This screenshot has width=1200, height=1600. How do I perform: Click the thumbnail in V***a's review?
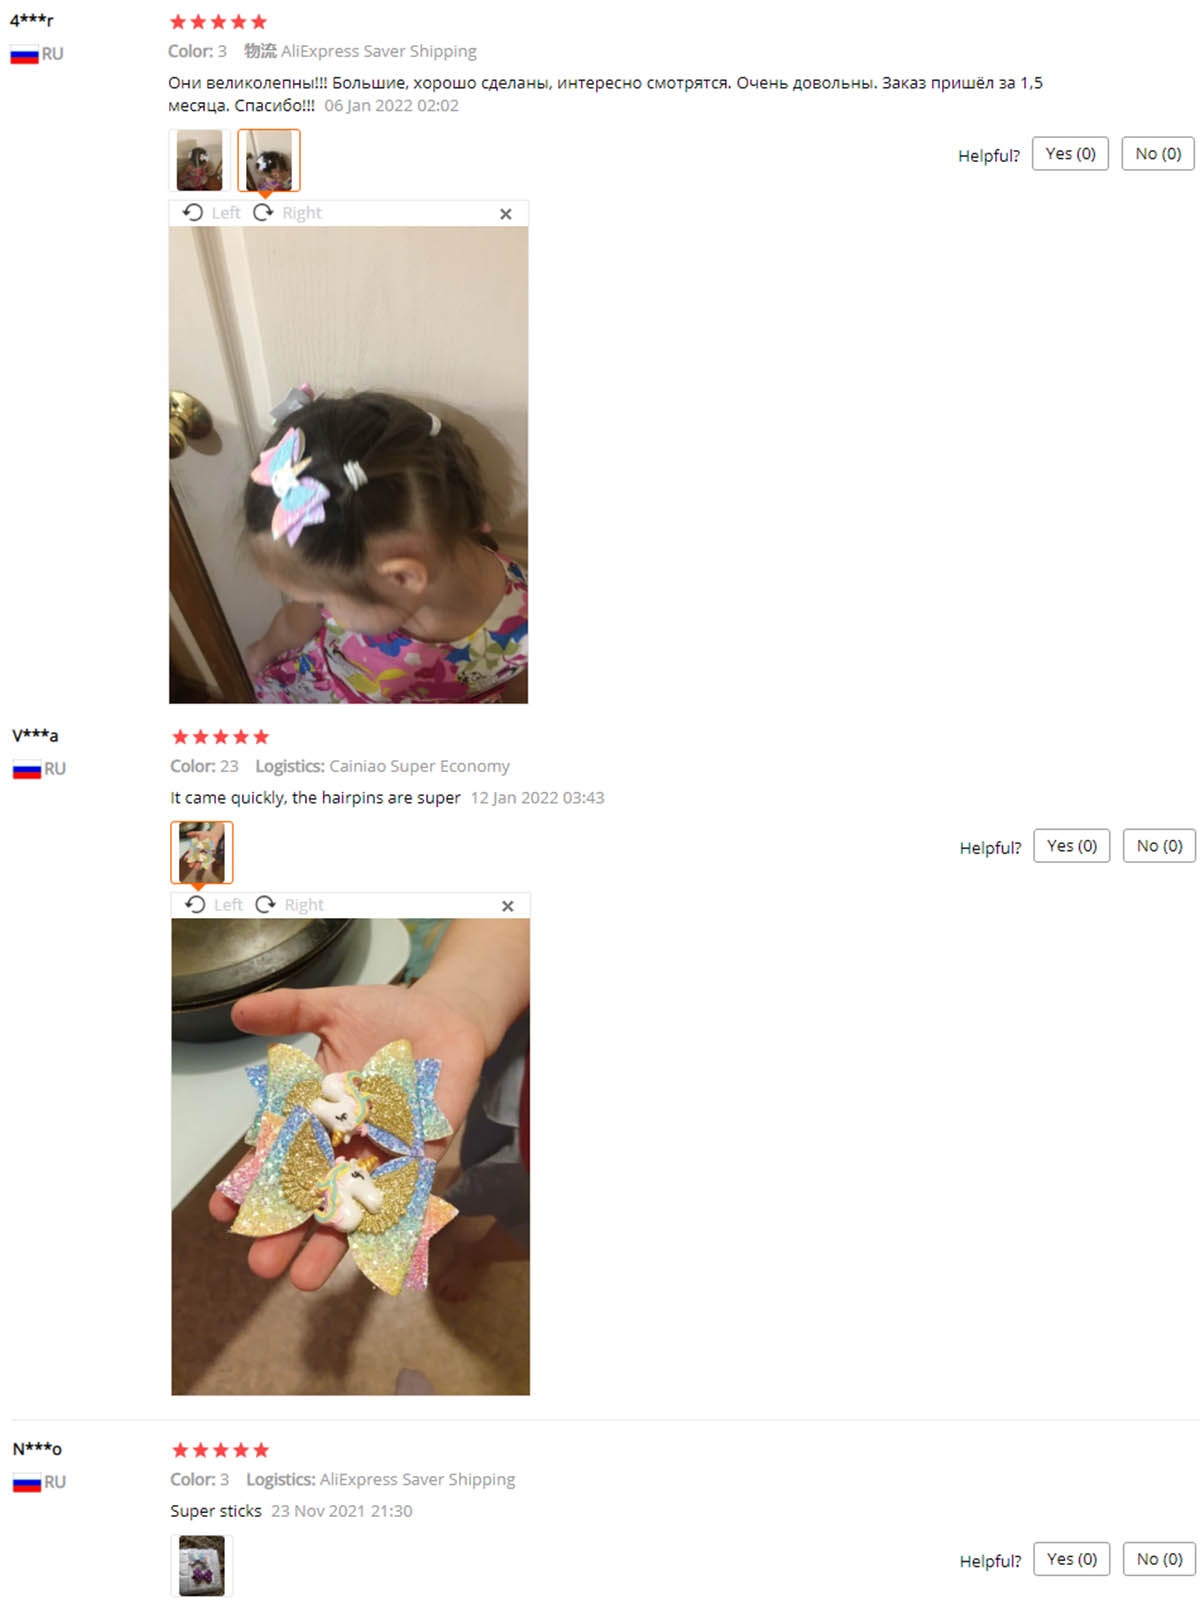tap(202, 852)
